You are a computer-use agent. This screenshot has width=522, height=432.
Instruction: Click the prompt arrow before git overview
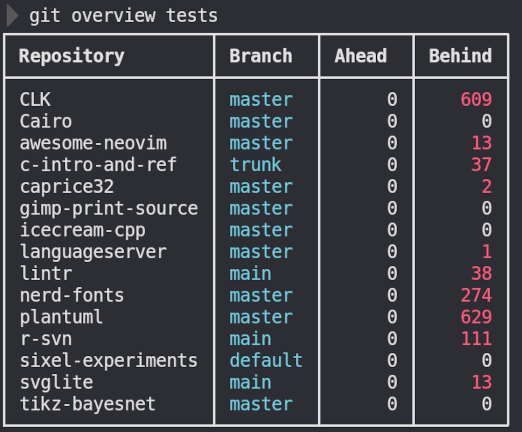click(x=12, y=16)
